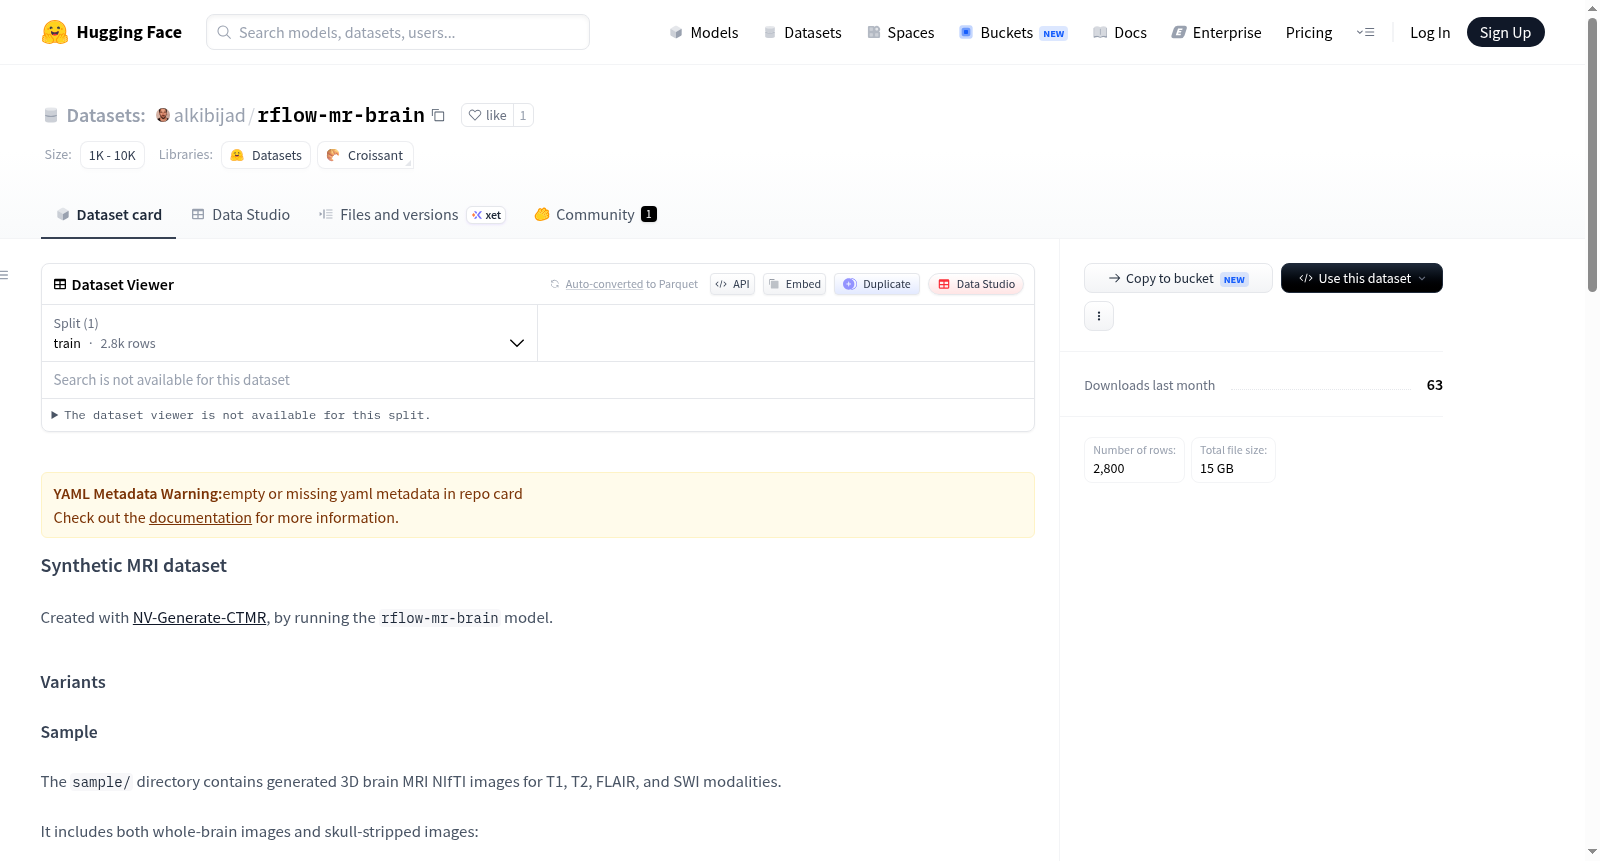Click the Number of rows 2,800 box
Viewport: 1600px width, 861px height.
pyautogui.click(x=1134, y=460)
